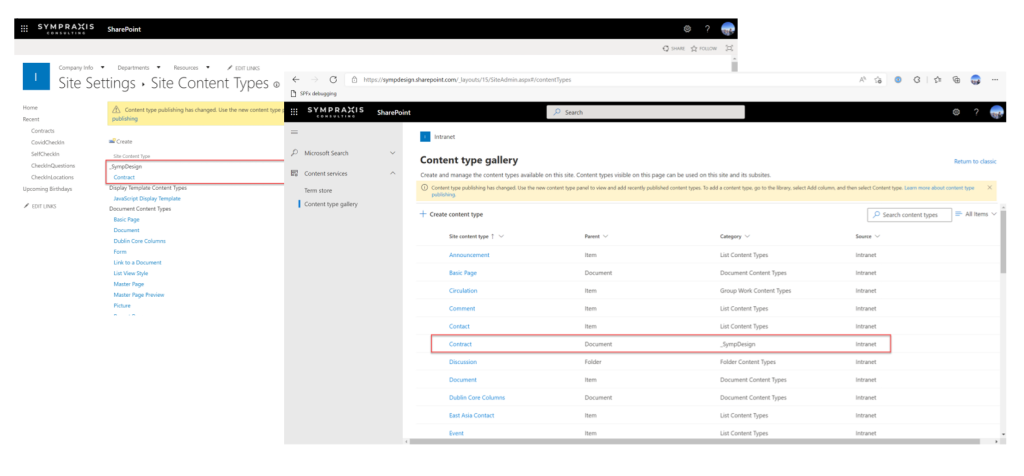The height and width of the screenshot is (476, 1024).
Task: Open Source column header dropdown
Action: [877, 236]
